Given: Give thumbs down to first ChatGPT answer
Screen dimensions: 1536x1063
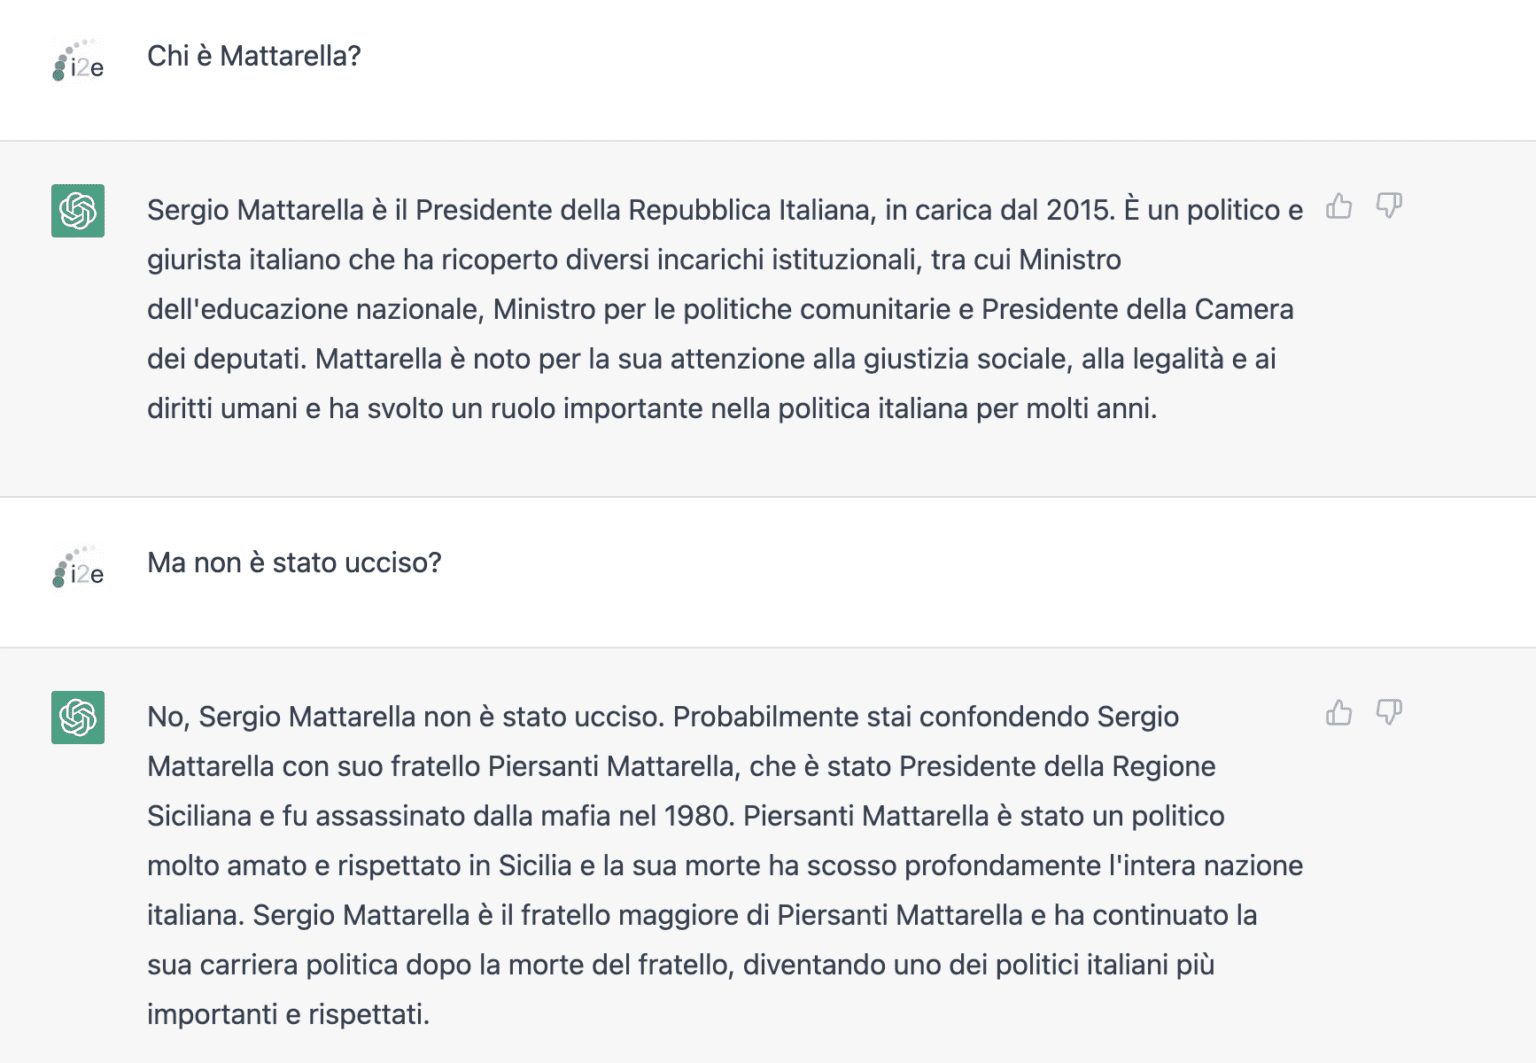Looking at the screenshot, I should coord(1389,206).
